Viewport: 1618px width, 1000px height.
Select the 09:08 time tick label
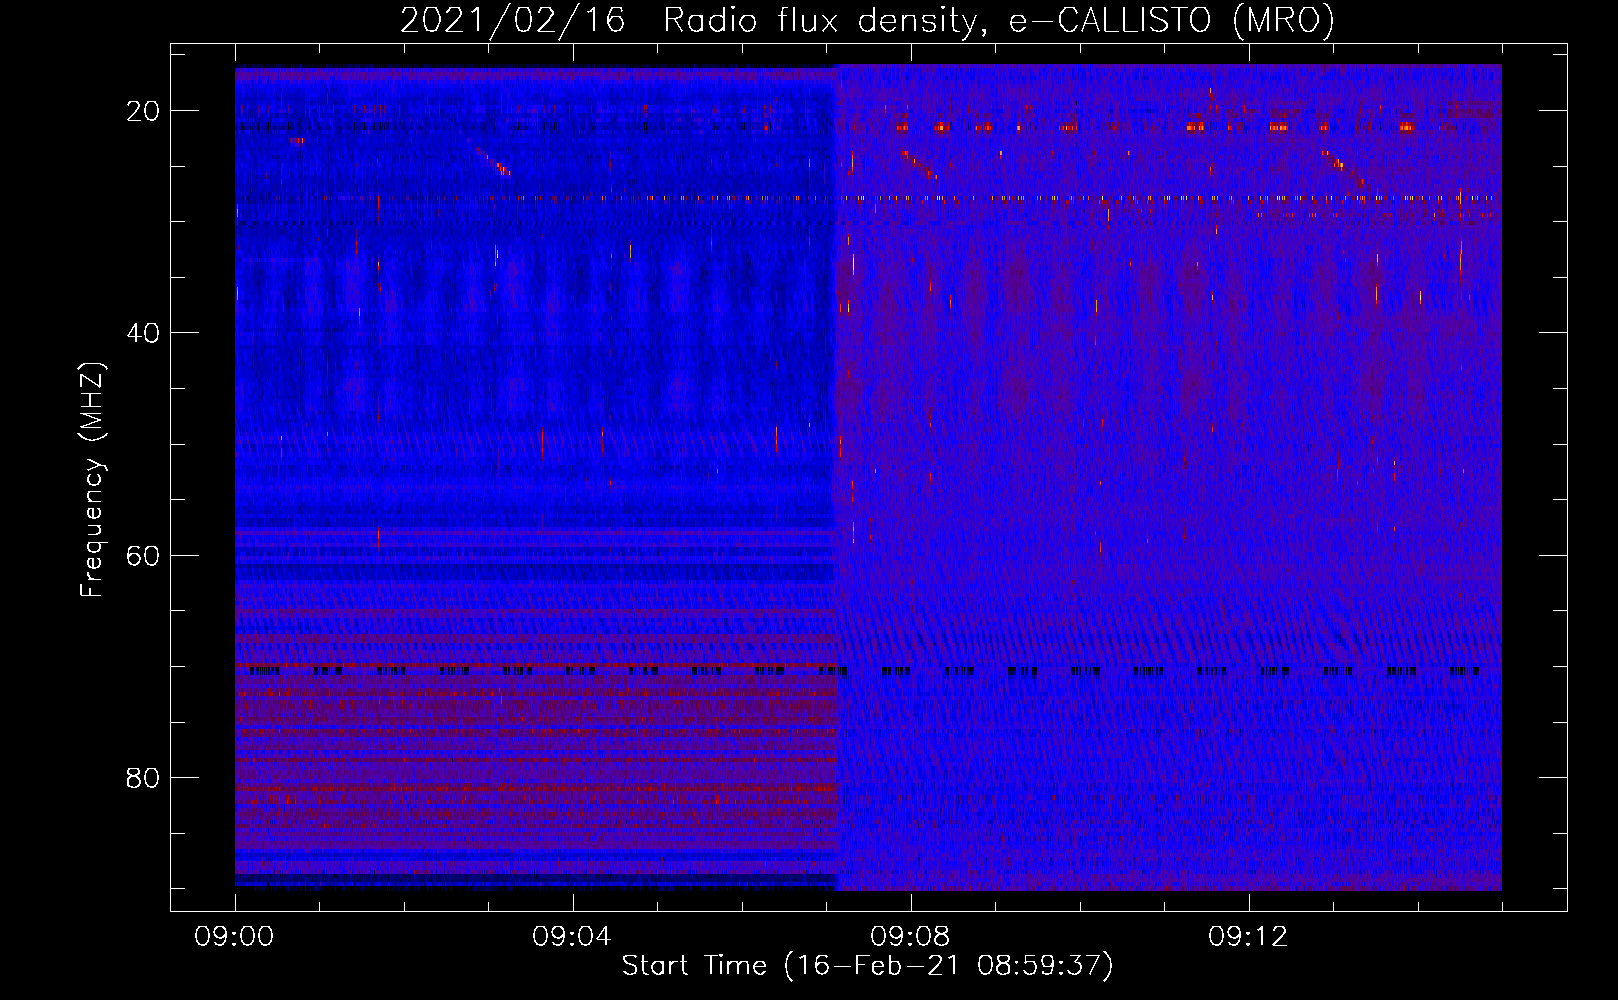pyautogui.click(x=910, y=937)
